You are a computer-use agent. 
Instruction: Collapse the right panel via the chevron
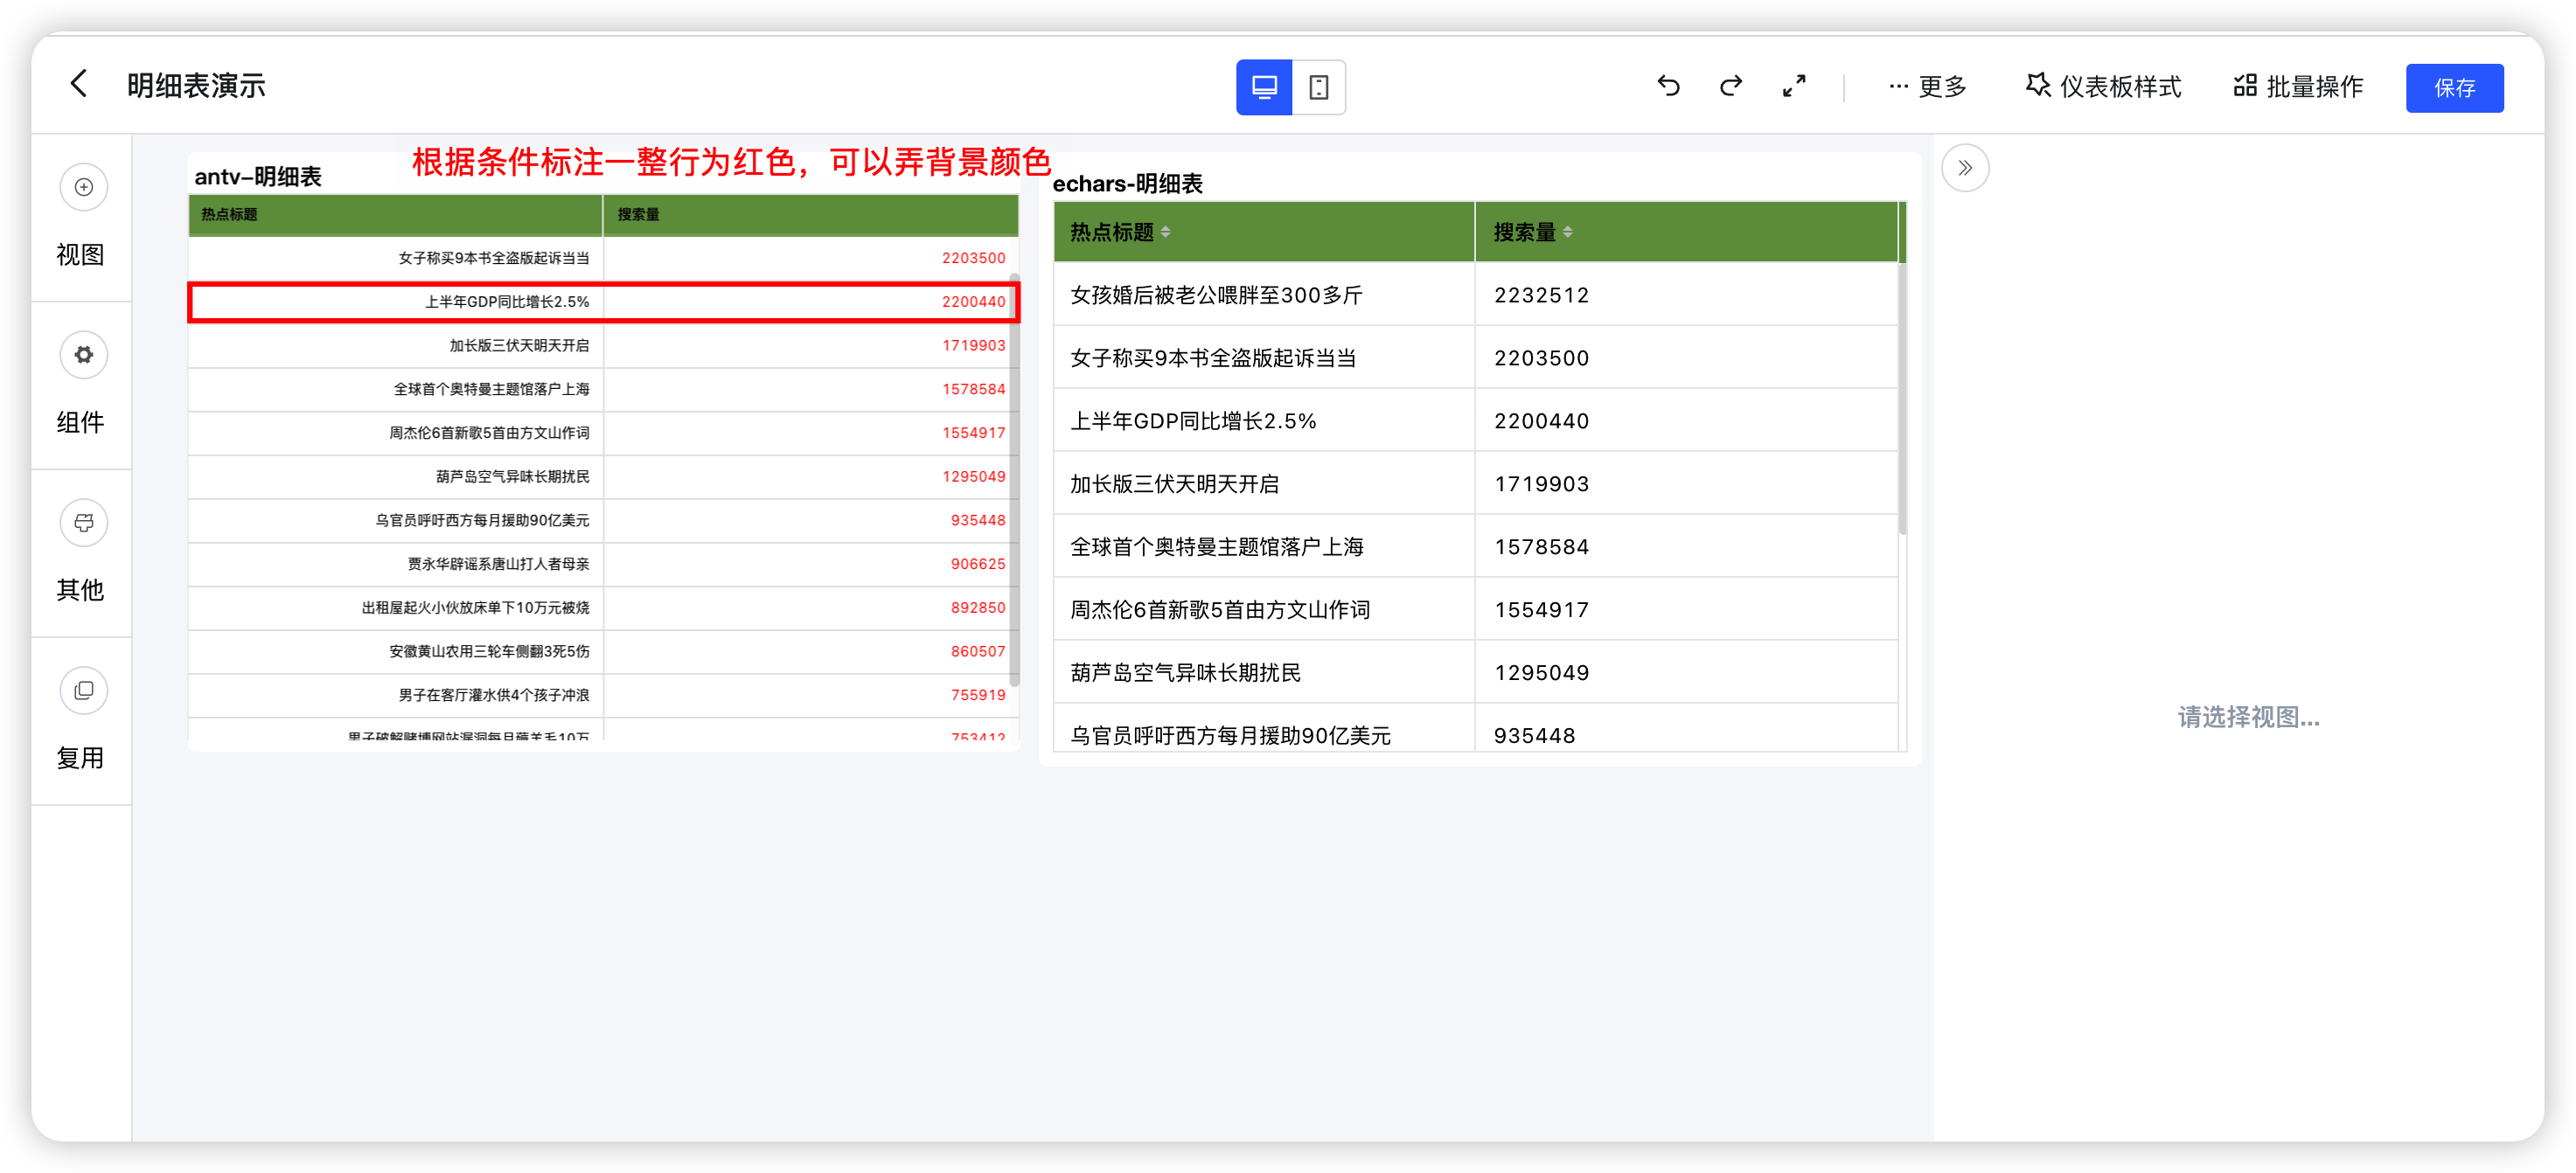[x=1965, y=168]
